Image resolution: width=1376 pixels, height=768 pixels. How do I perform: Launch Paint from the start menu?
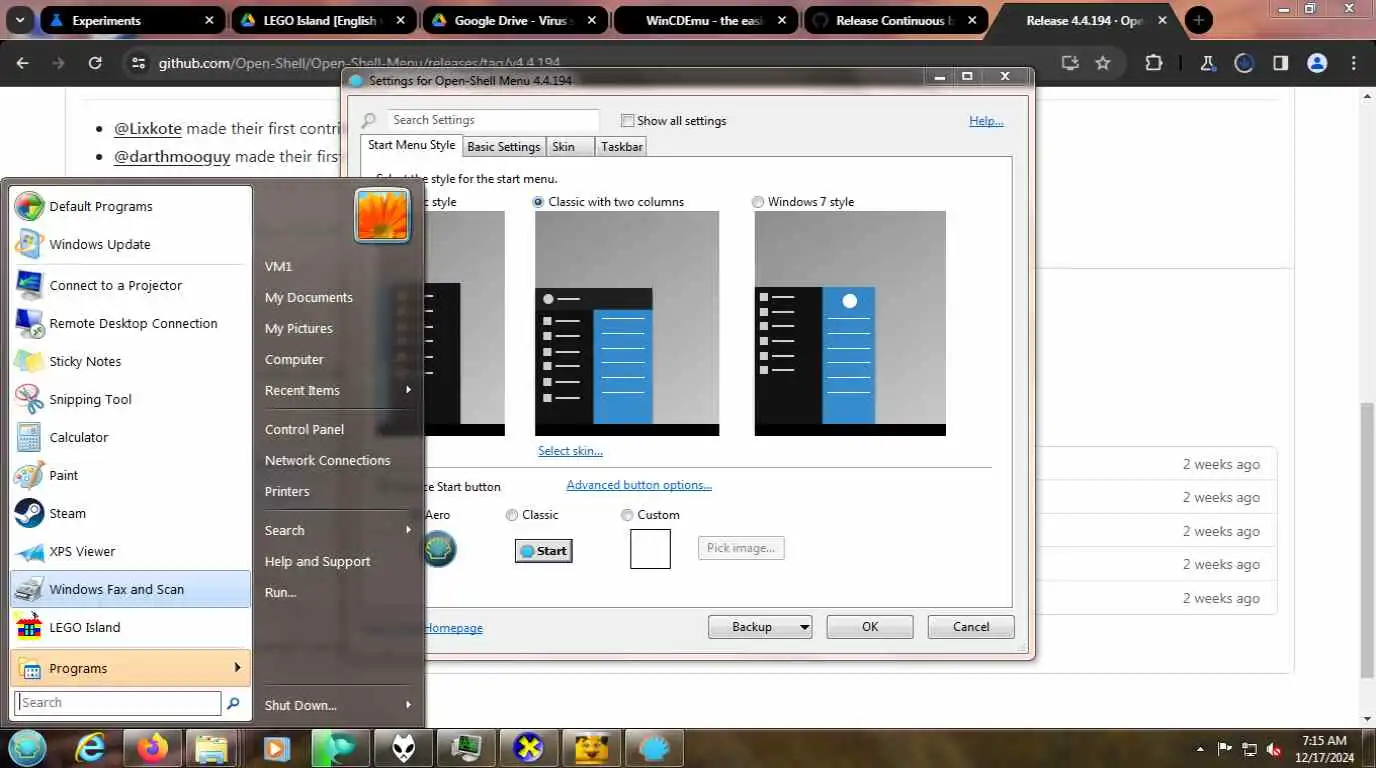[130, 475]
